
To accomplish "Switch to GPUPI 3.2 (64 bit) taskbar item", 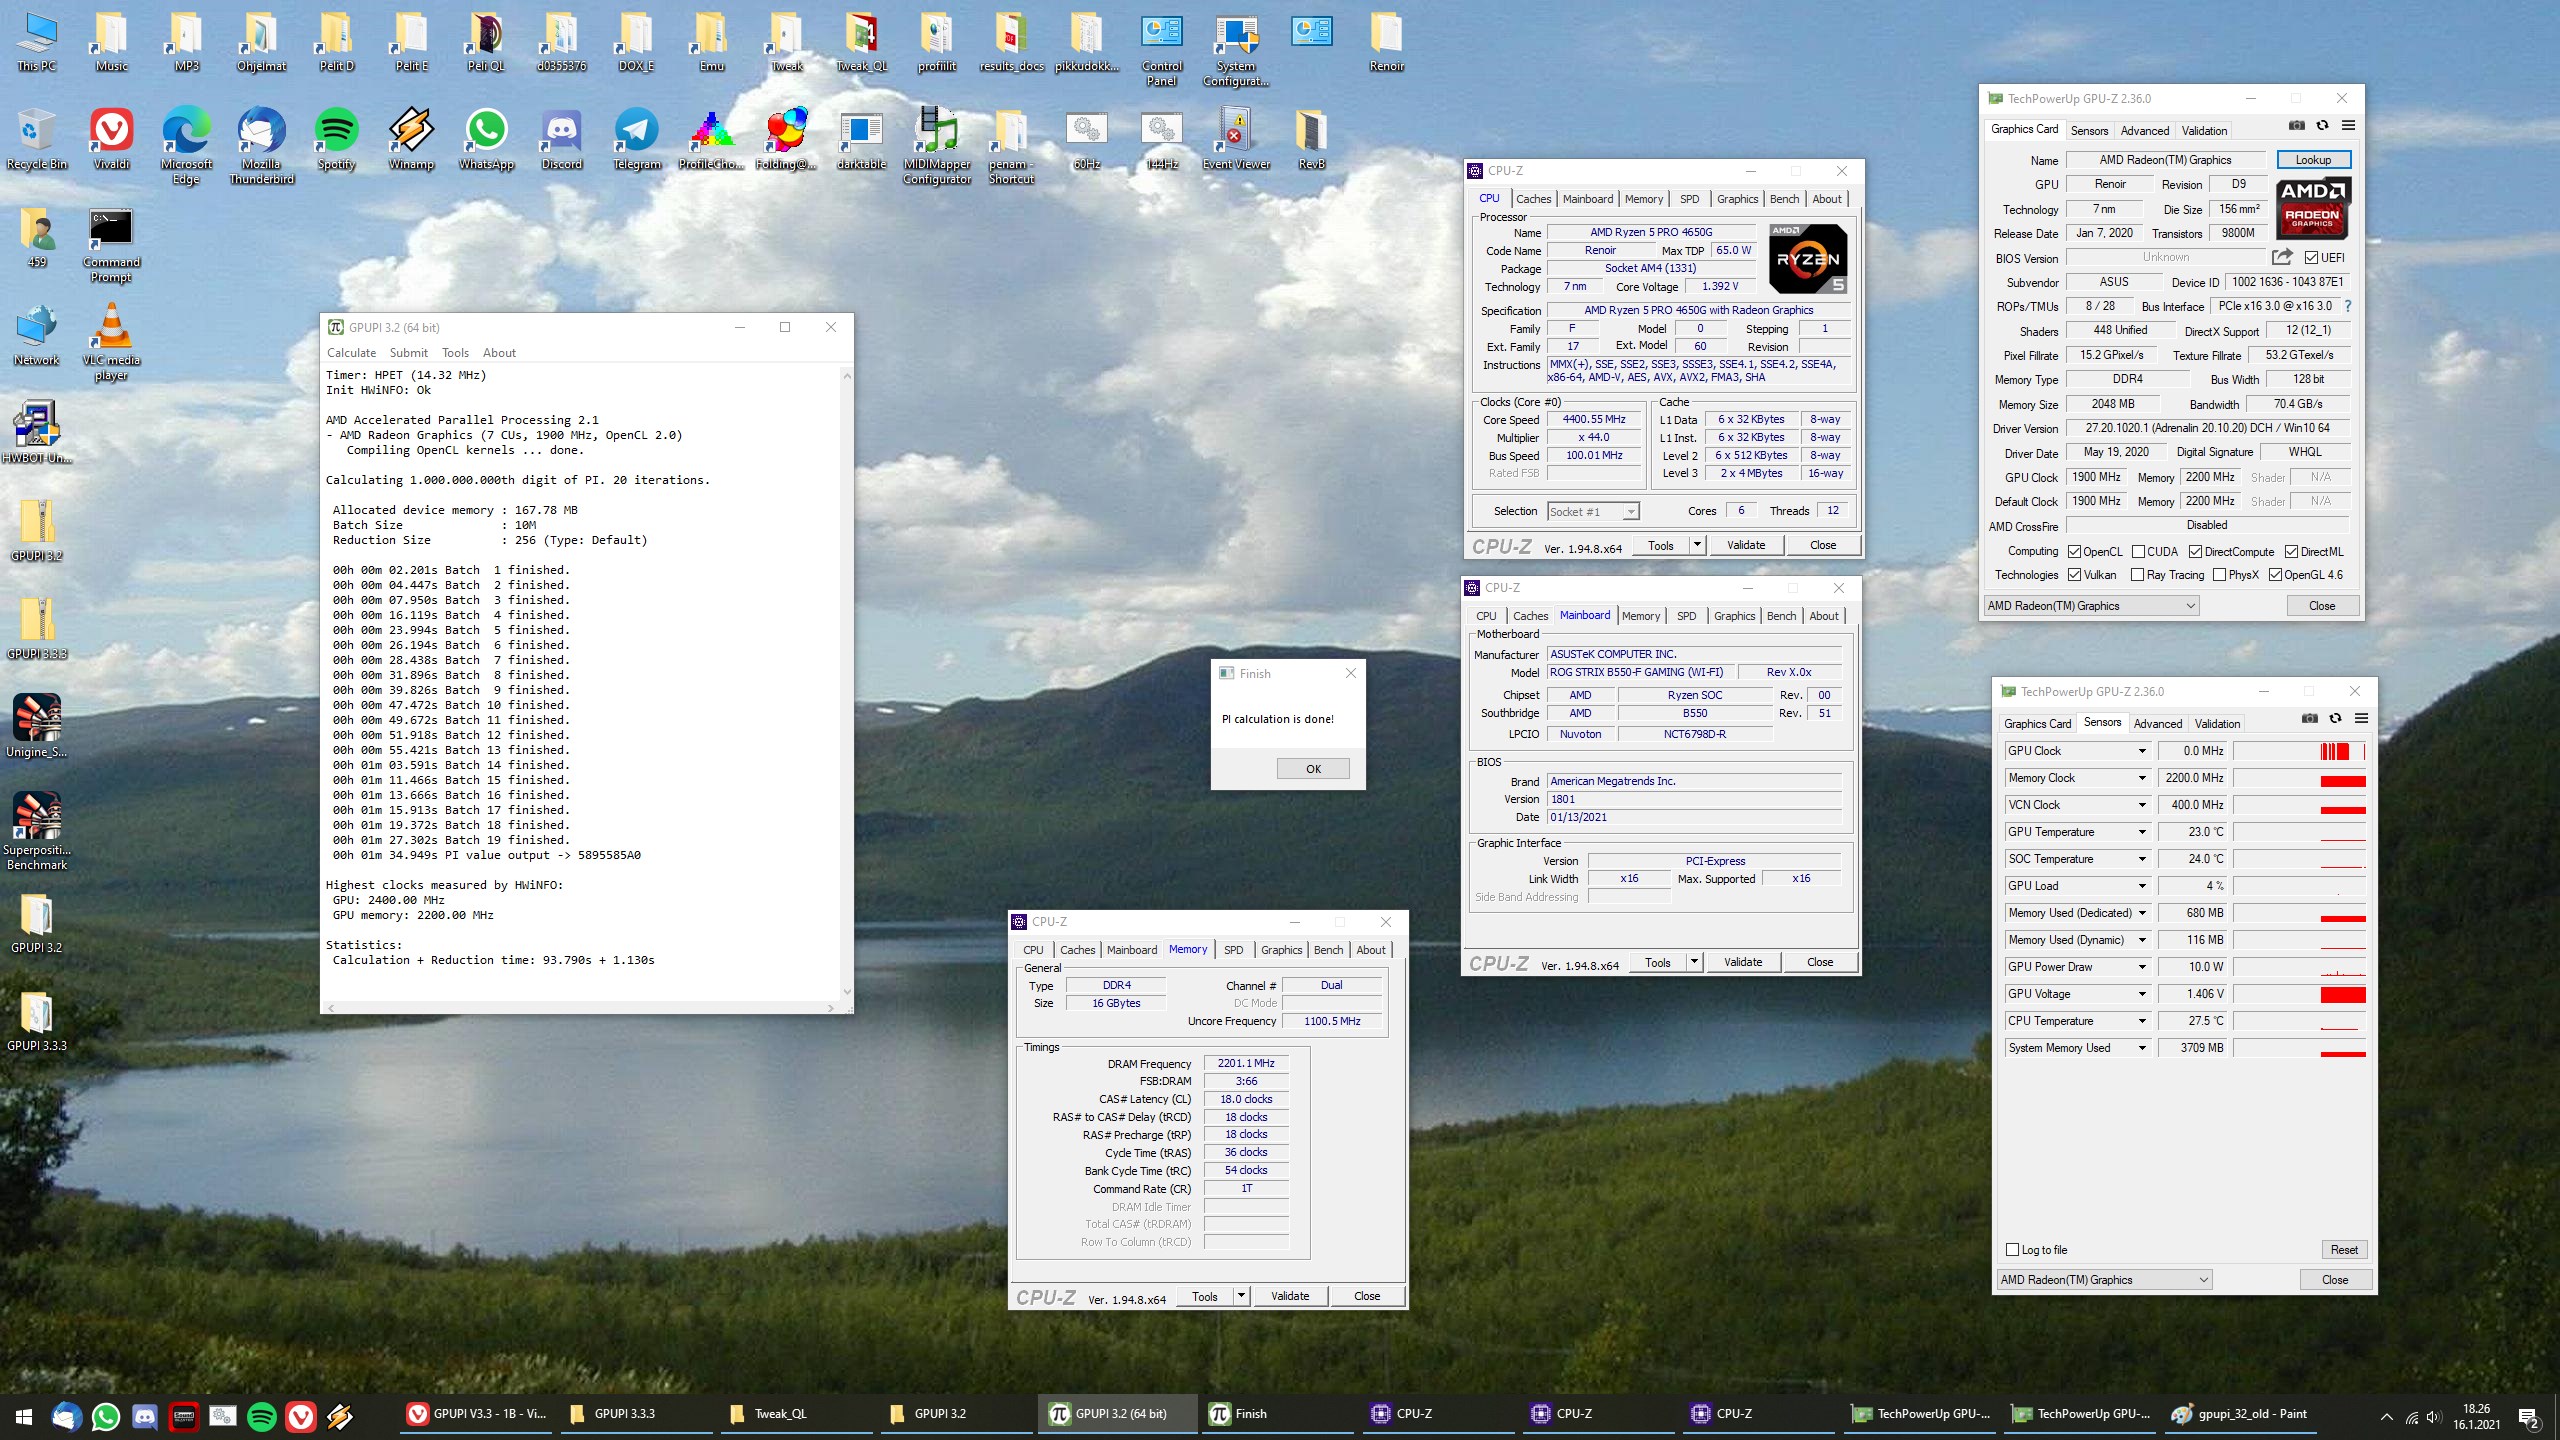I will point(1119,1415).
